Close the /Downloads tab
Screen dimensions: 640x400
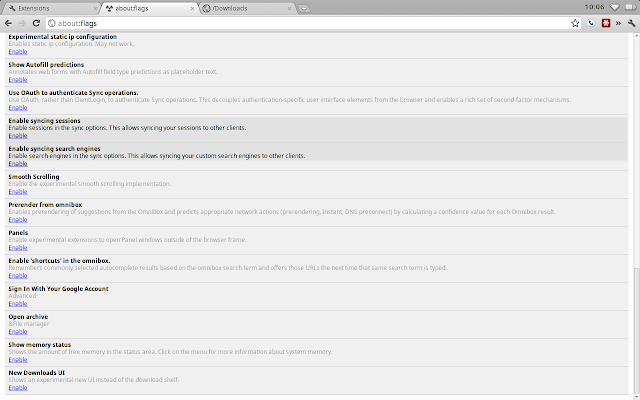(289, 8)
